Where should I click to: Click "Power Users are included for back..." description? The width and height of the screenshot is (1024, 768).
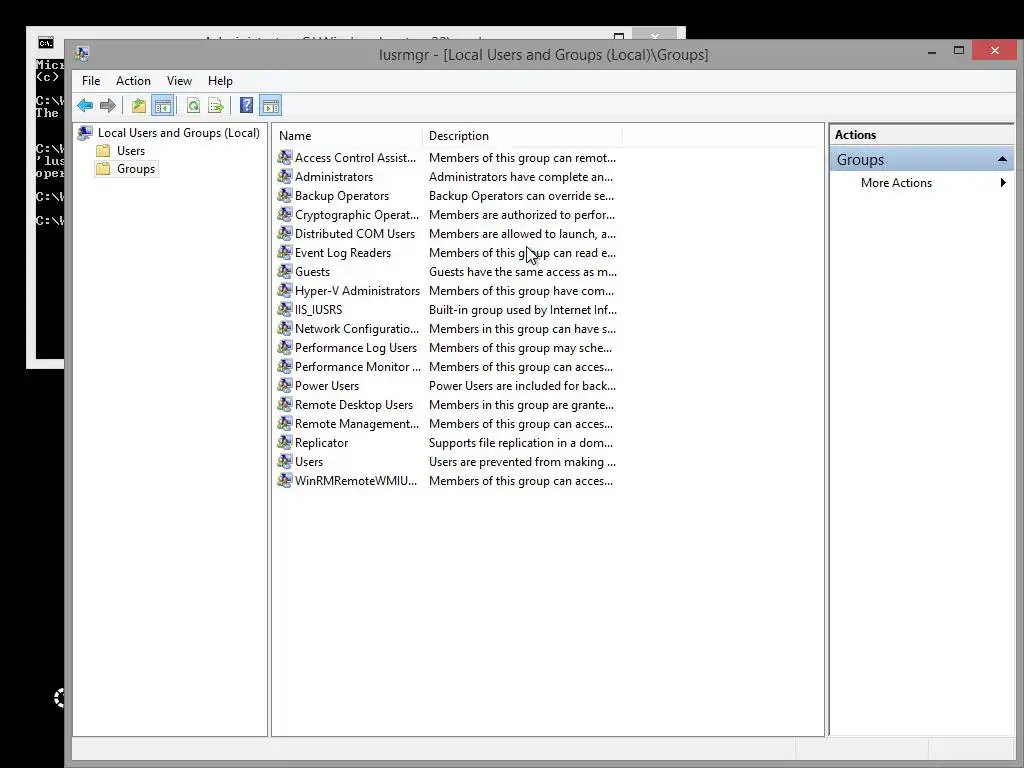click(522, 386)
